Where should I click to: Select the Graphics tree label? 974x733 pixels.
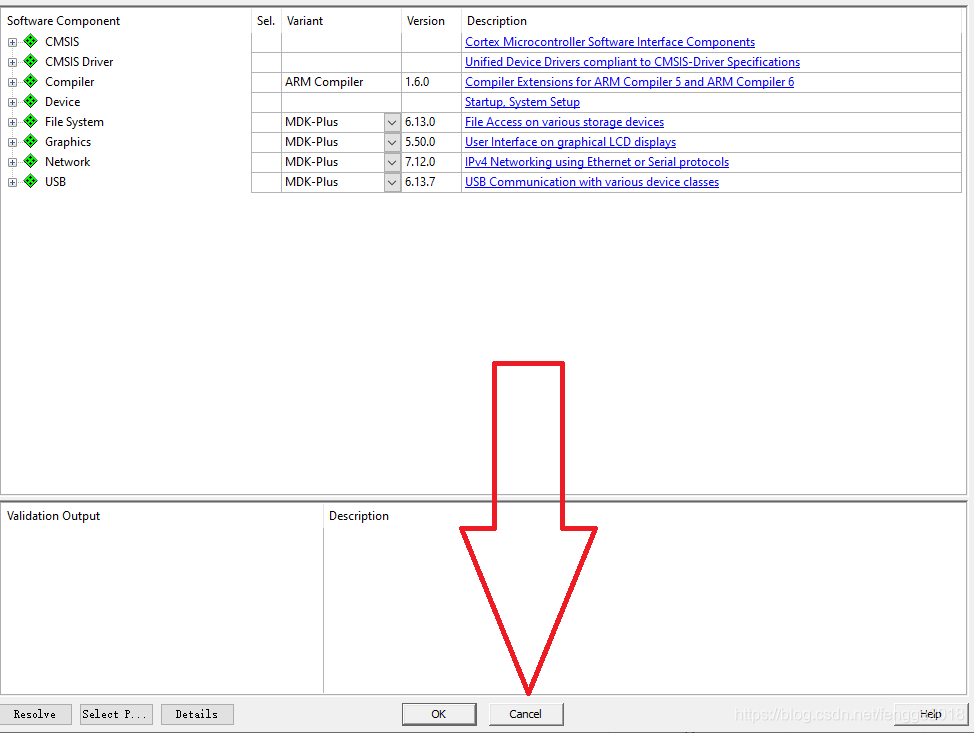tap(68, 142)
